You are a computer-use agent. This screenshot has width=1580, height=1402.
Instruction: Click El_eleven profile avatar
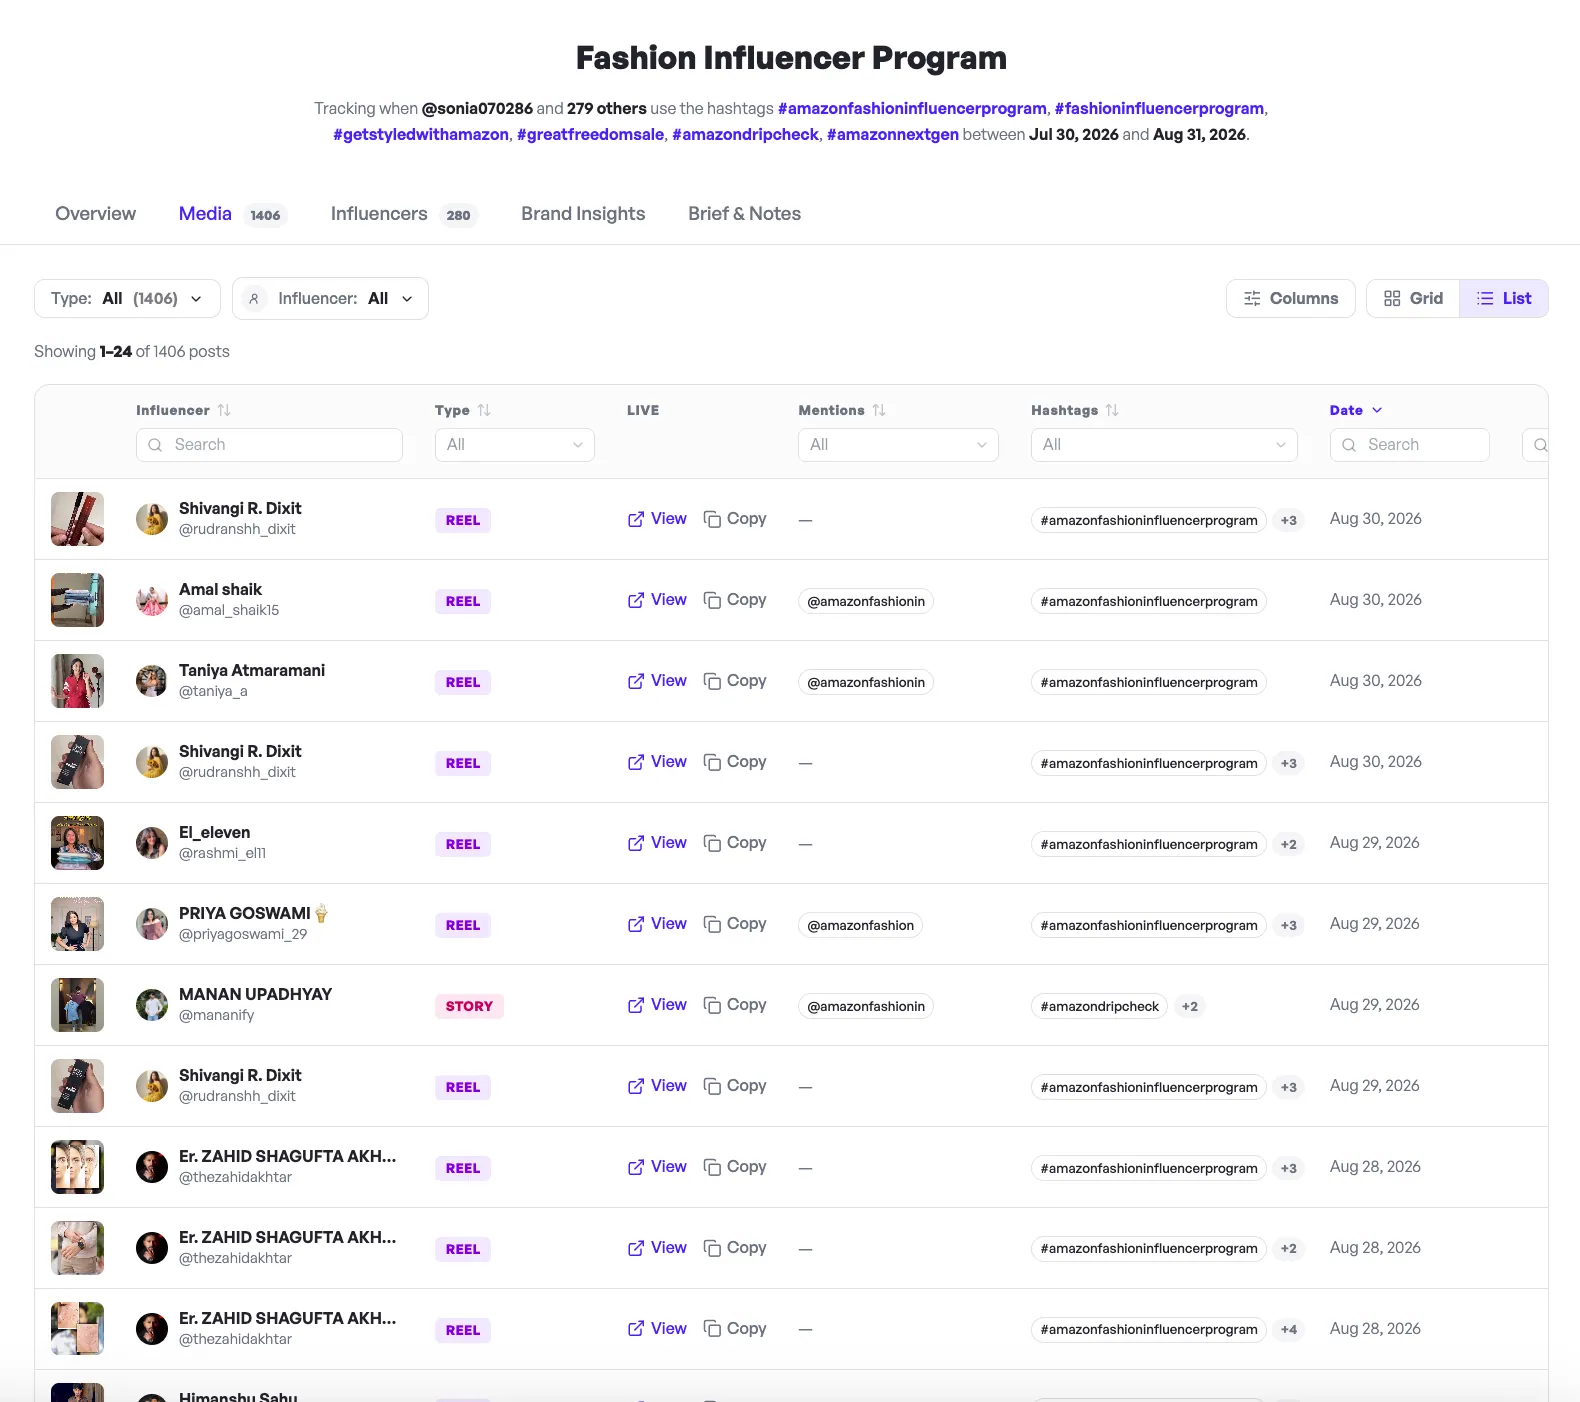pos(152,843)
